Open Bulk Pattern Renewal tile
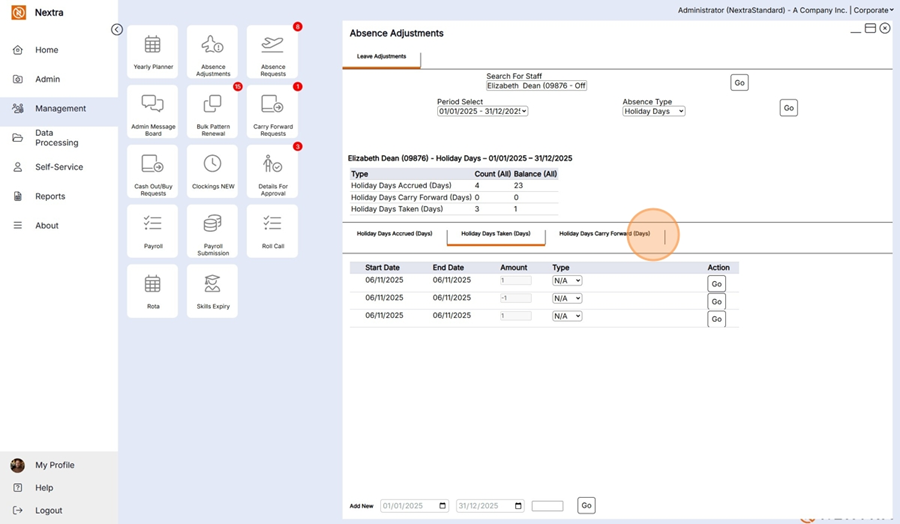 pos(212,111)
